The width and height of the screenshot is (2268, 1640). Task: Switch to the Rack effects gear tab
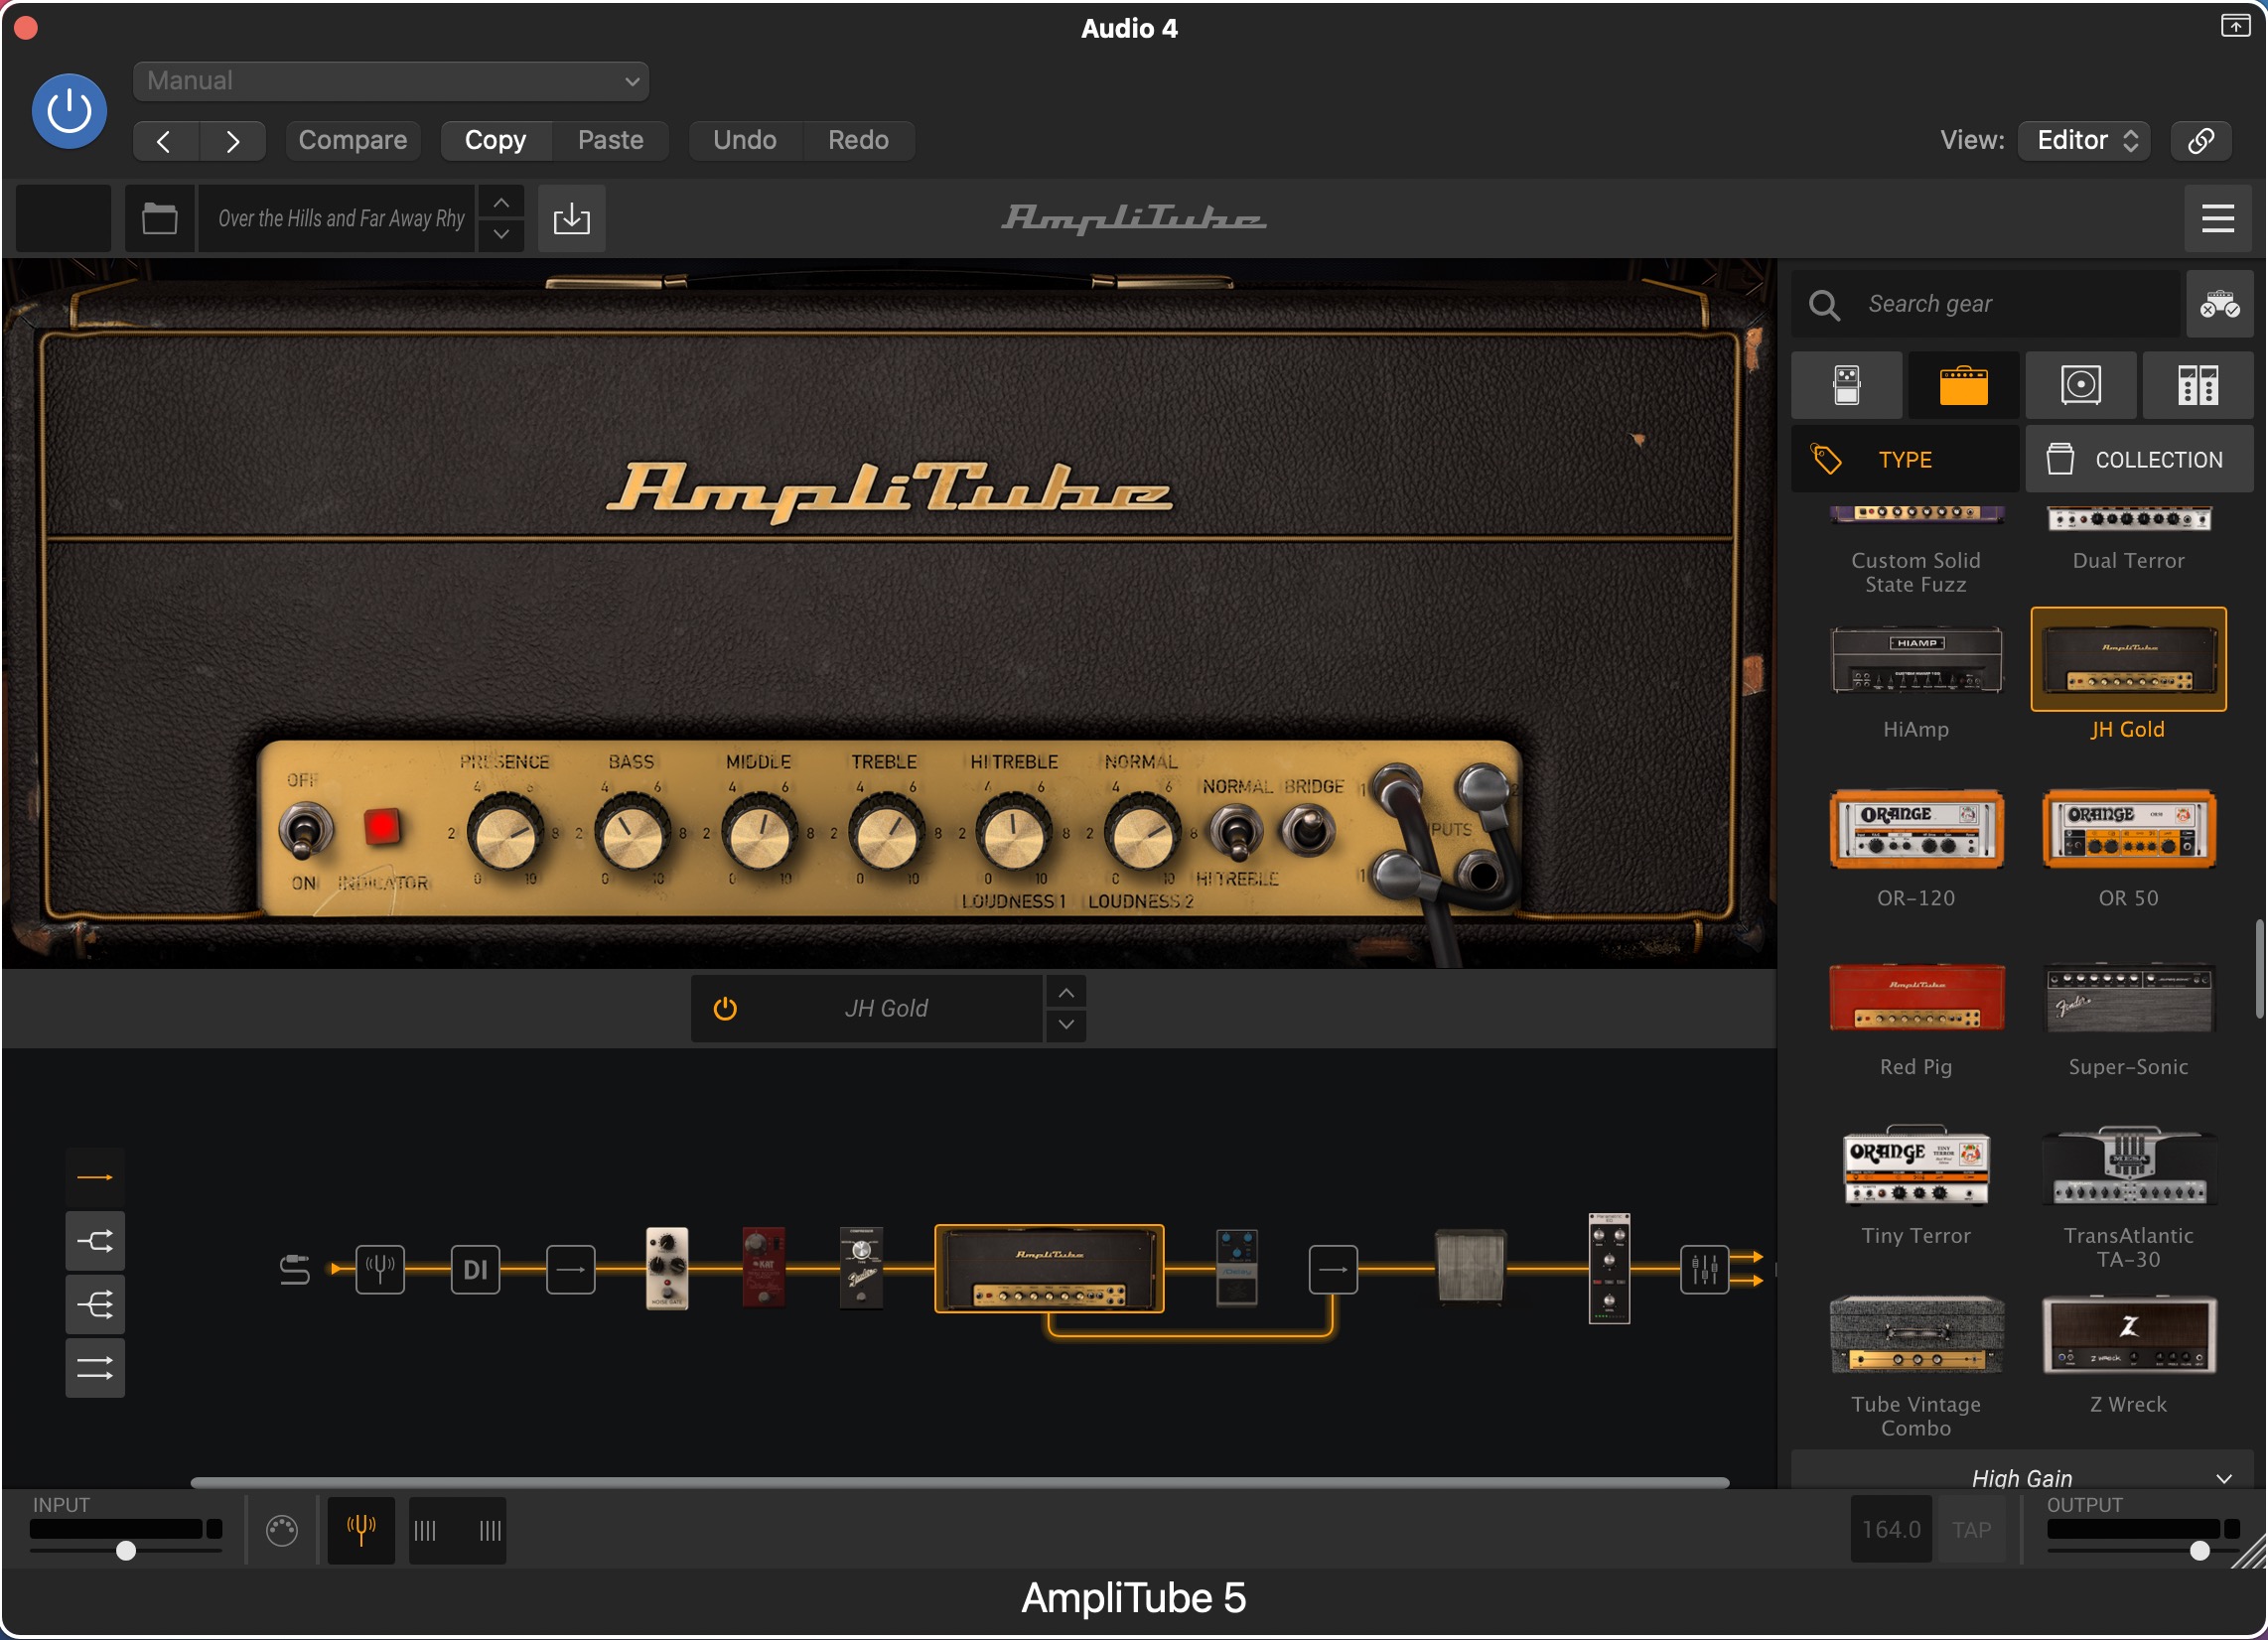[x=2197, y=385]
